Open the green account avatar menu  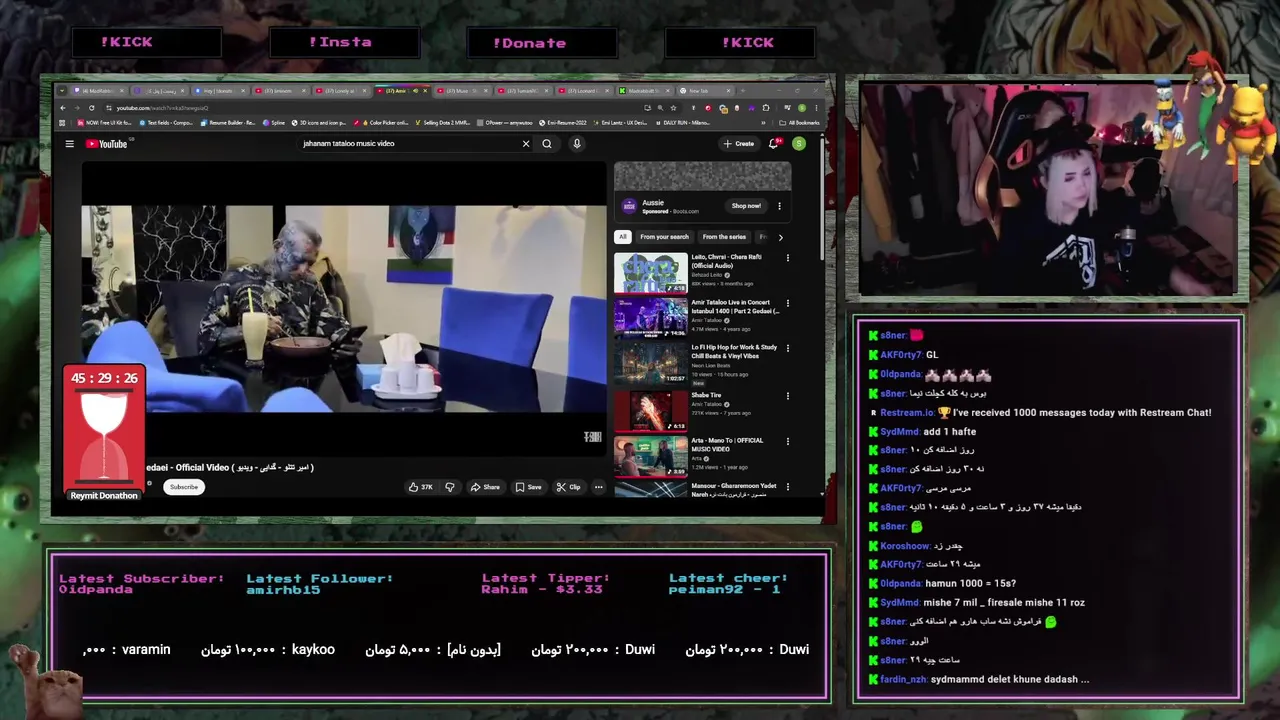click(x=799, y=144)
